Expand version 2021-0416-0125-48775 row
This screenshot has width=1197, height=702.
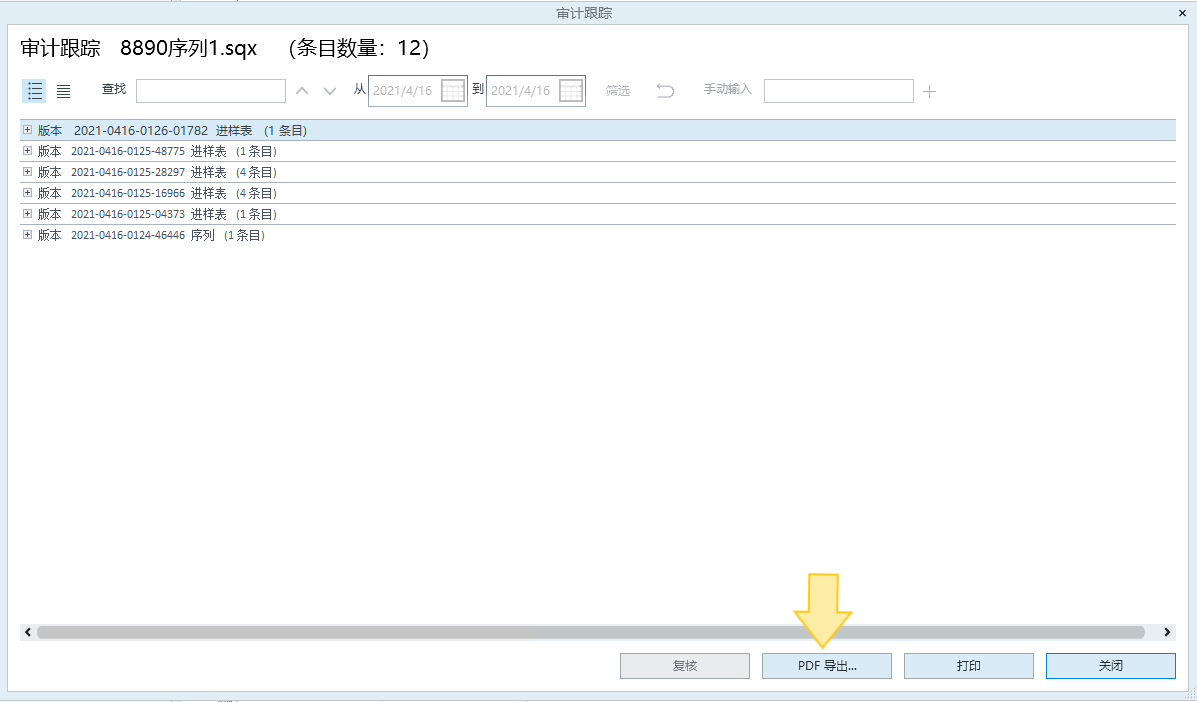(27, 151)
